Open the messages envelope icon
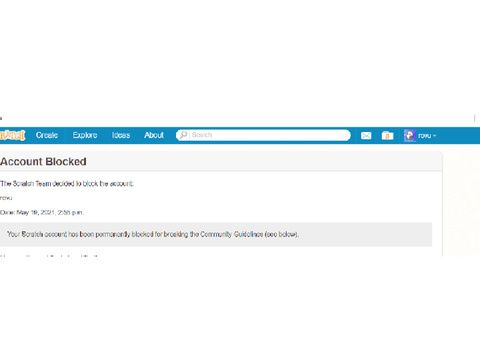The width and height of the screenshot is (480, 360). tap(366, 136)
